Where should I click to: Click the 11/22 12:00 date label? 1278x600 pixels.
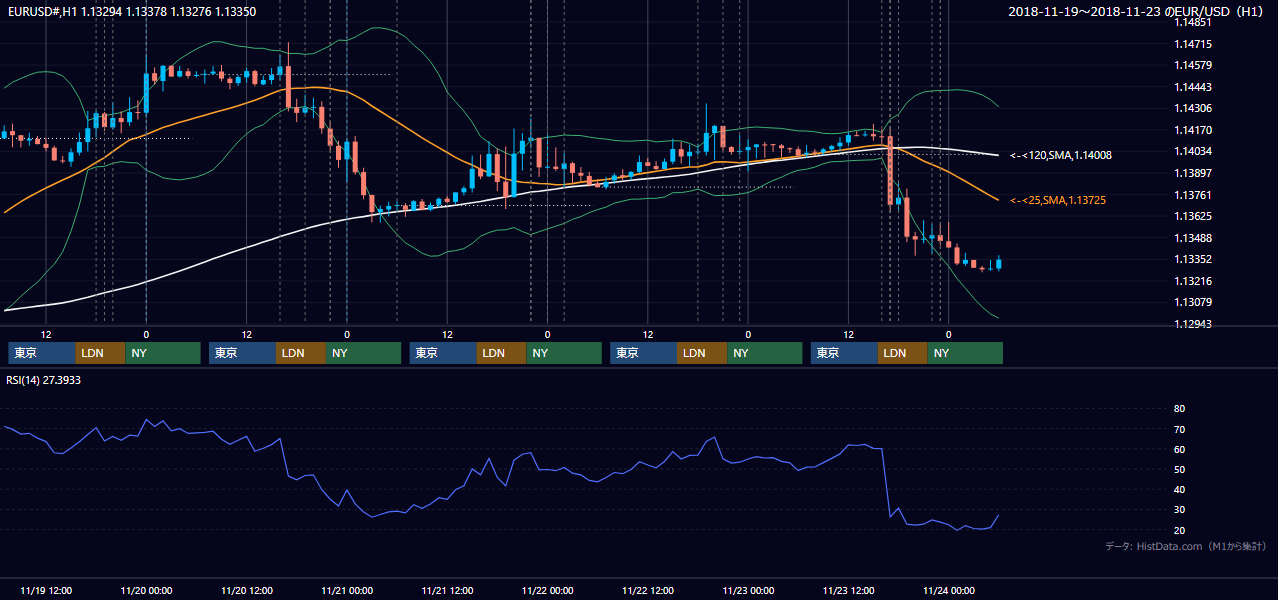(648, 590)
